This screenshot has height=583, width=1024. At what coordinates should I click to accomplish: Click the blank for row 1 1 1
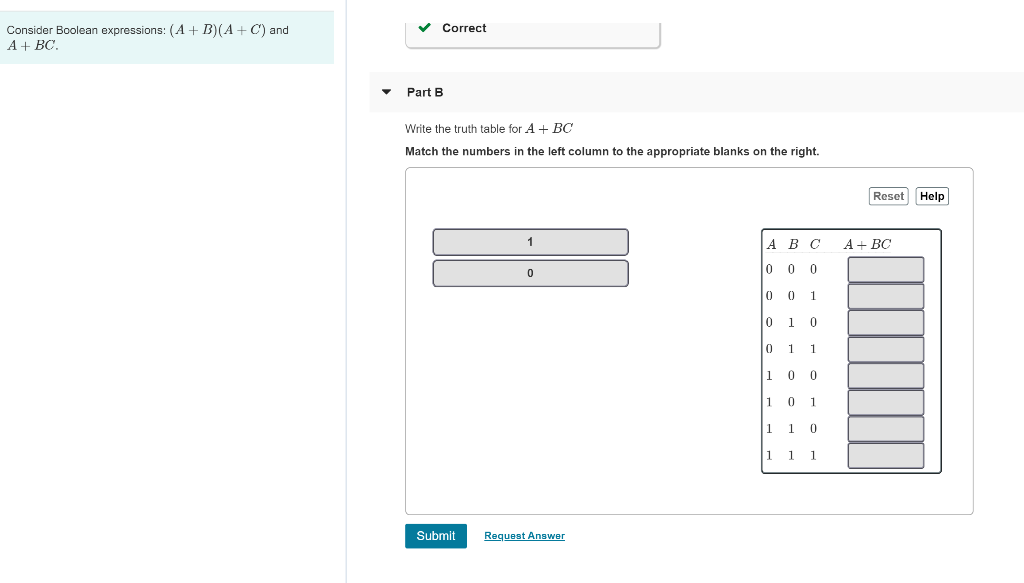coord(885,454)
